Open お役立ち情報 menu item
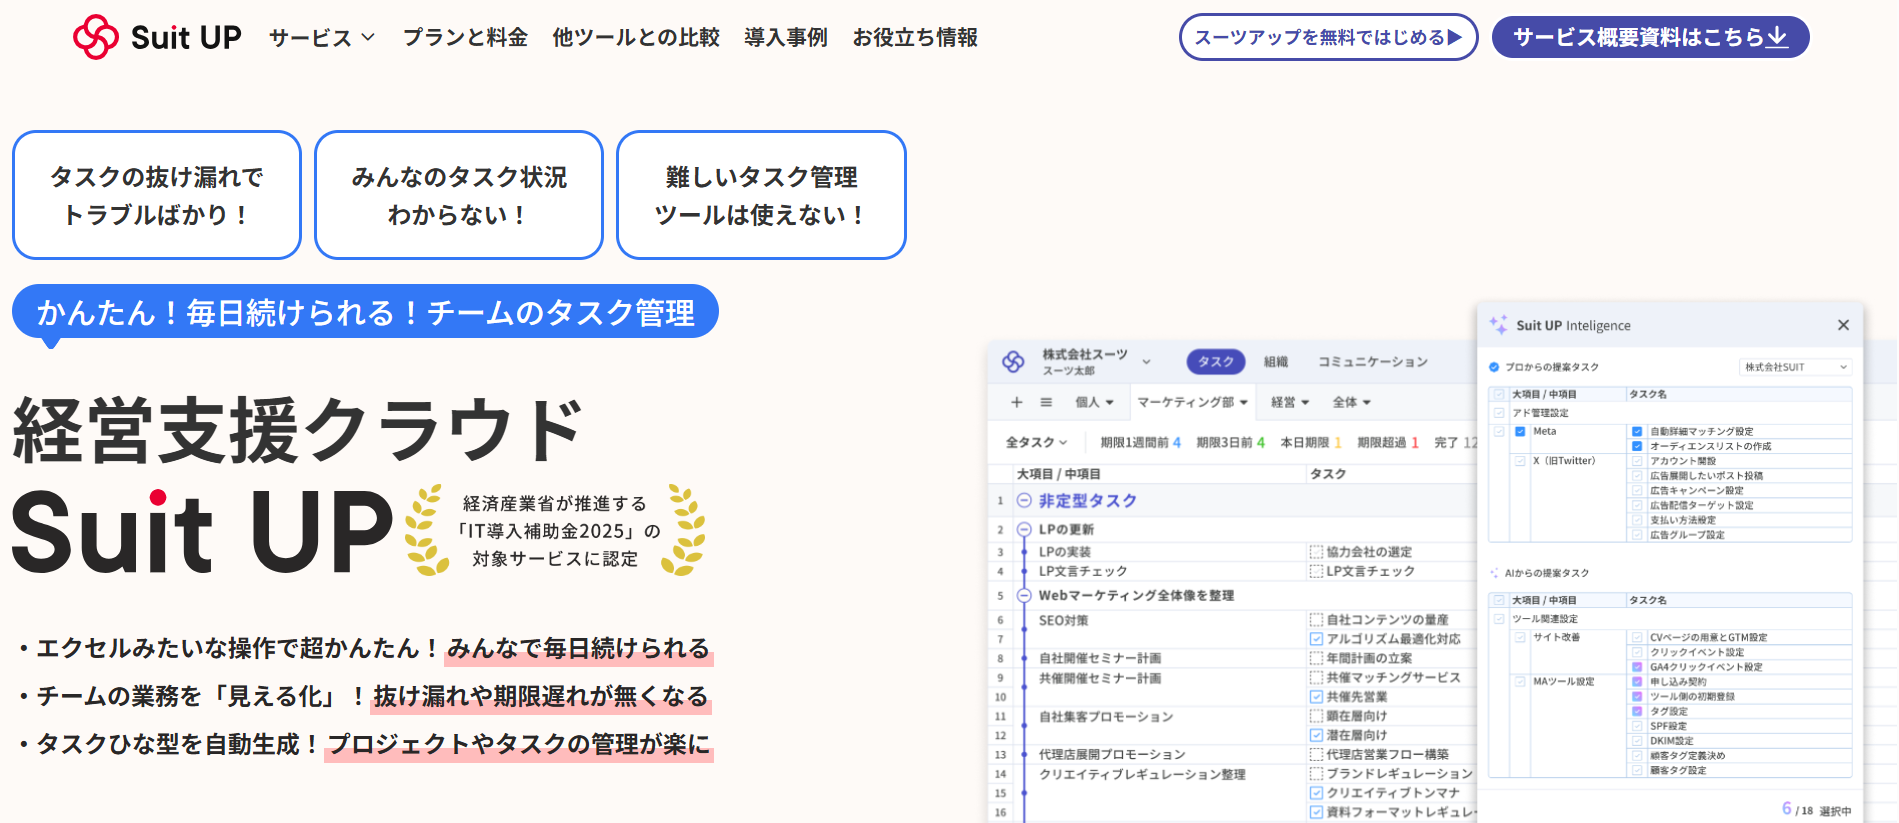The image size is (1899, 823). tap(915, 38)
